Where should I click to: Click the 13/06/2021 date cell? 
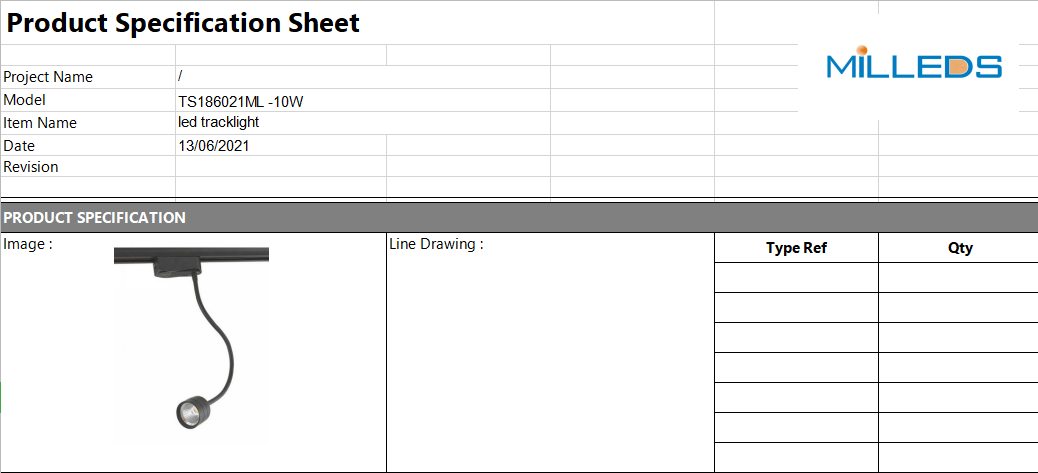click(281, 146)
